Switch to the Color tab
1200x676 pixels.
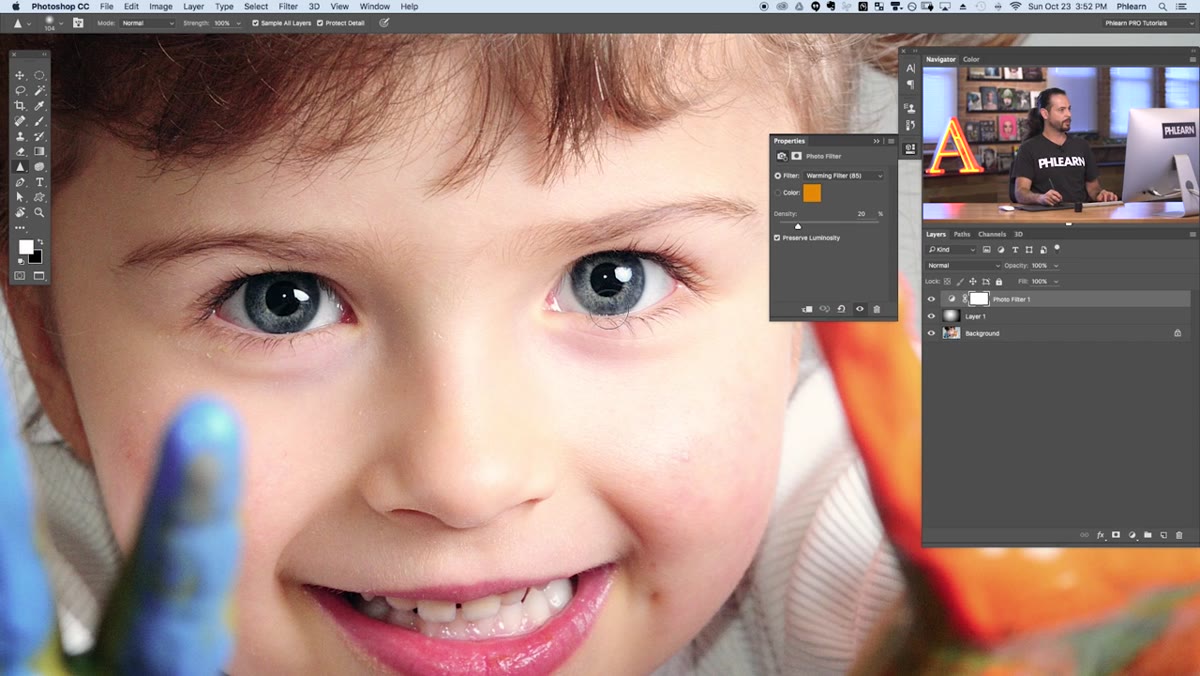[x=971, y=59]
